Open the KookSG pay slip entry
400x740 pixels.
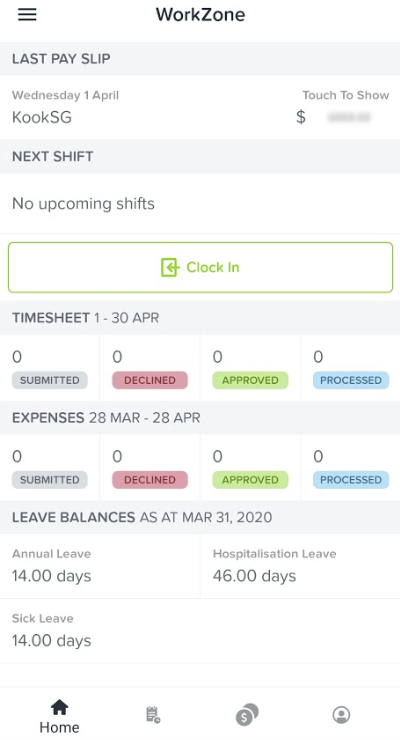pyautogui.click(x=200, y=107)
